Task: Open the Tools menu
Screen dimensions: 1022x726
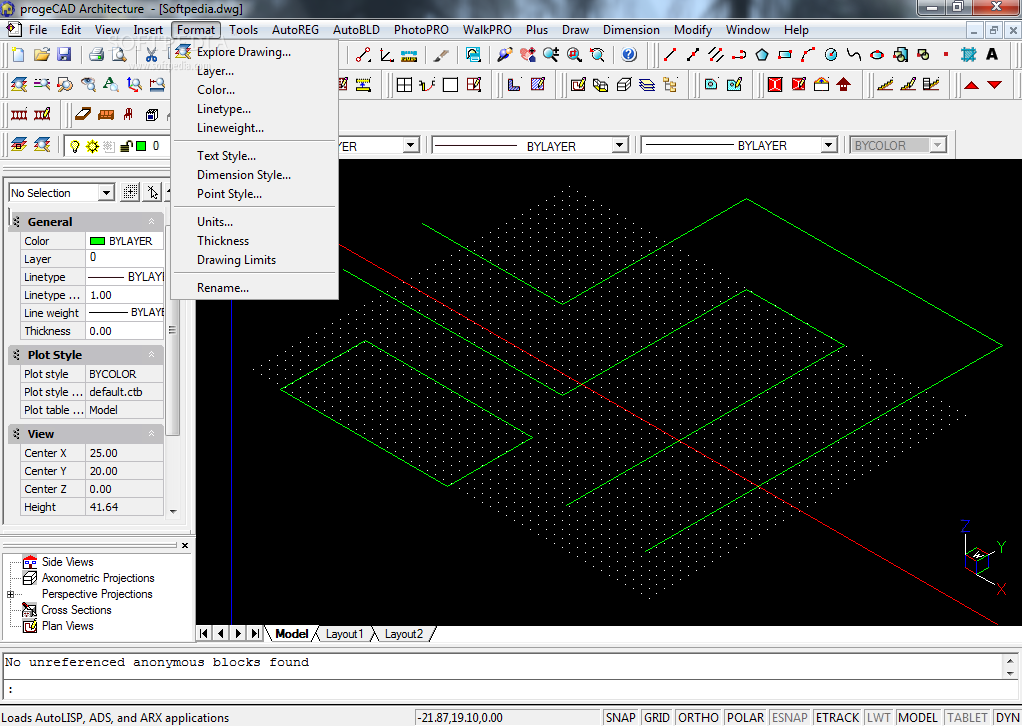Action: pyautogui.click(x=243, y=30)
